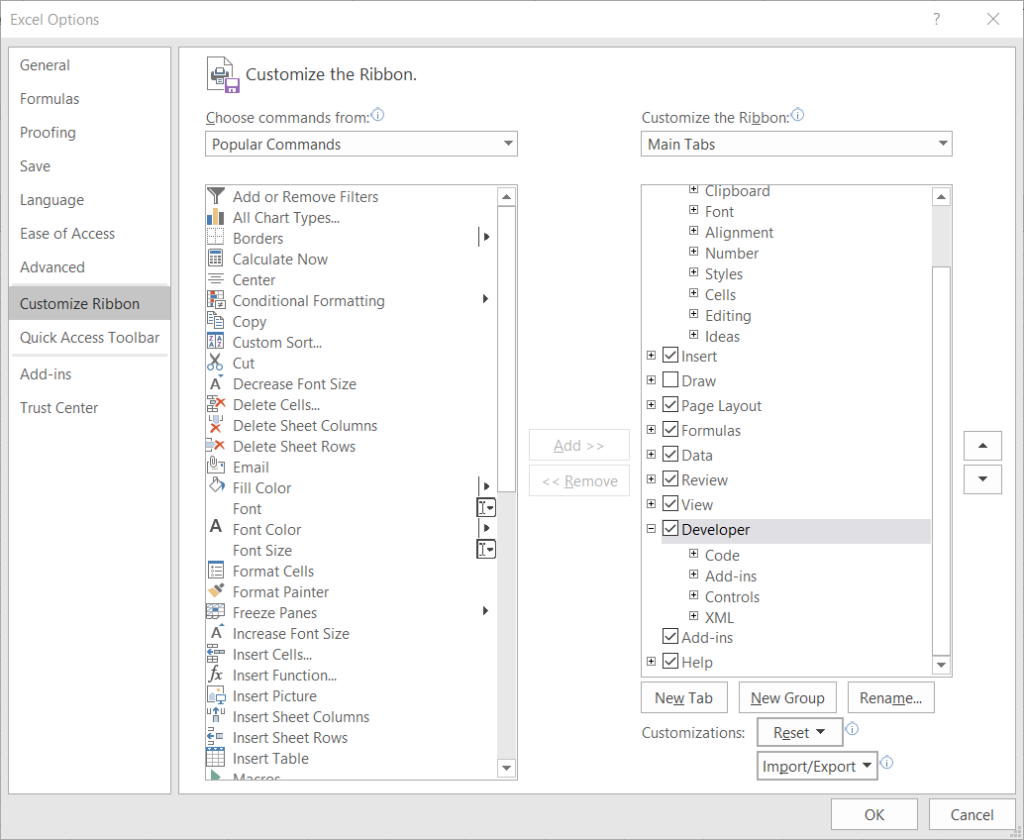Image resolution: width=1024 pixels, height=840 pixels.
Task: Click the New Tab button
Action: pos(684,697)
